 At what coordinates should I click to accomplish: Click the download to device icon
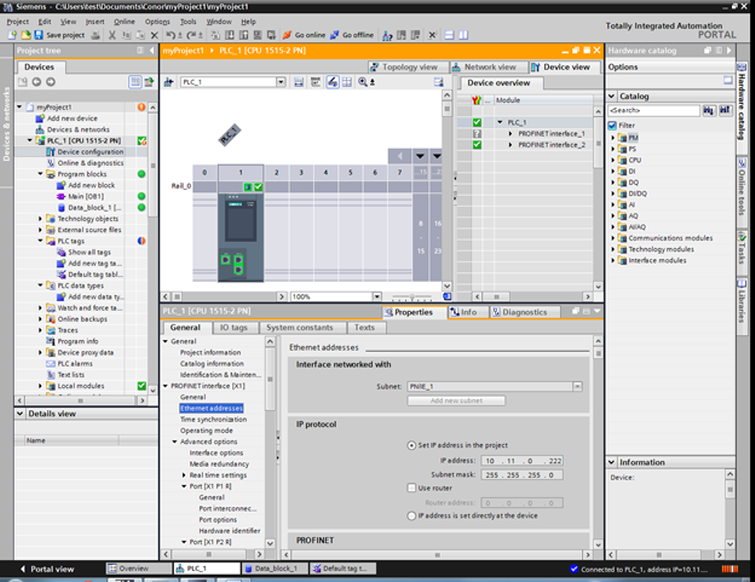(x=230, y=35)
